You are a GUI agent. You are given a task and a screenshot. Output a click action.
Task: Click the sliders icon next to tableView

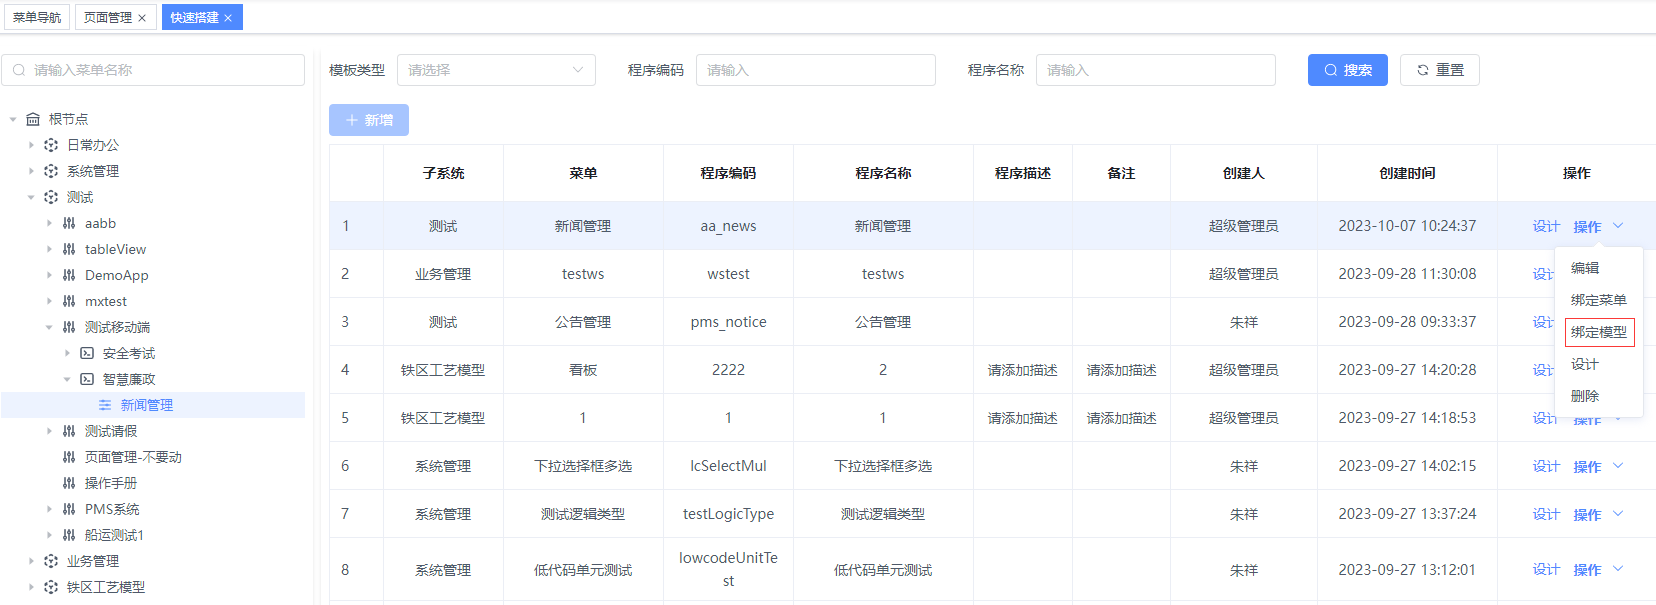coord(69,249)
